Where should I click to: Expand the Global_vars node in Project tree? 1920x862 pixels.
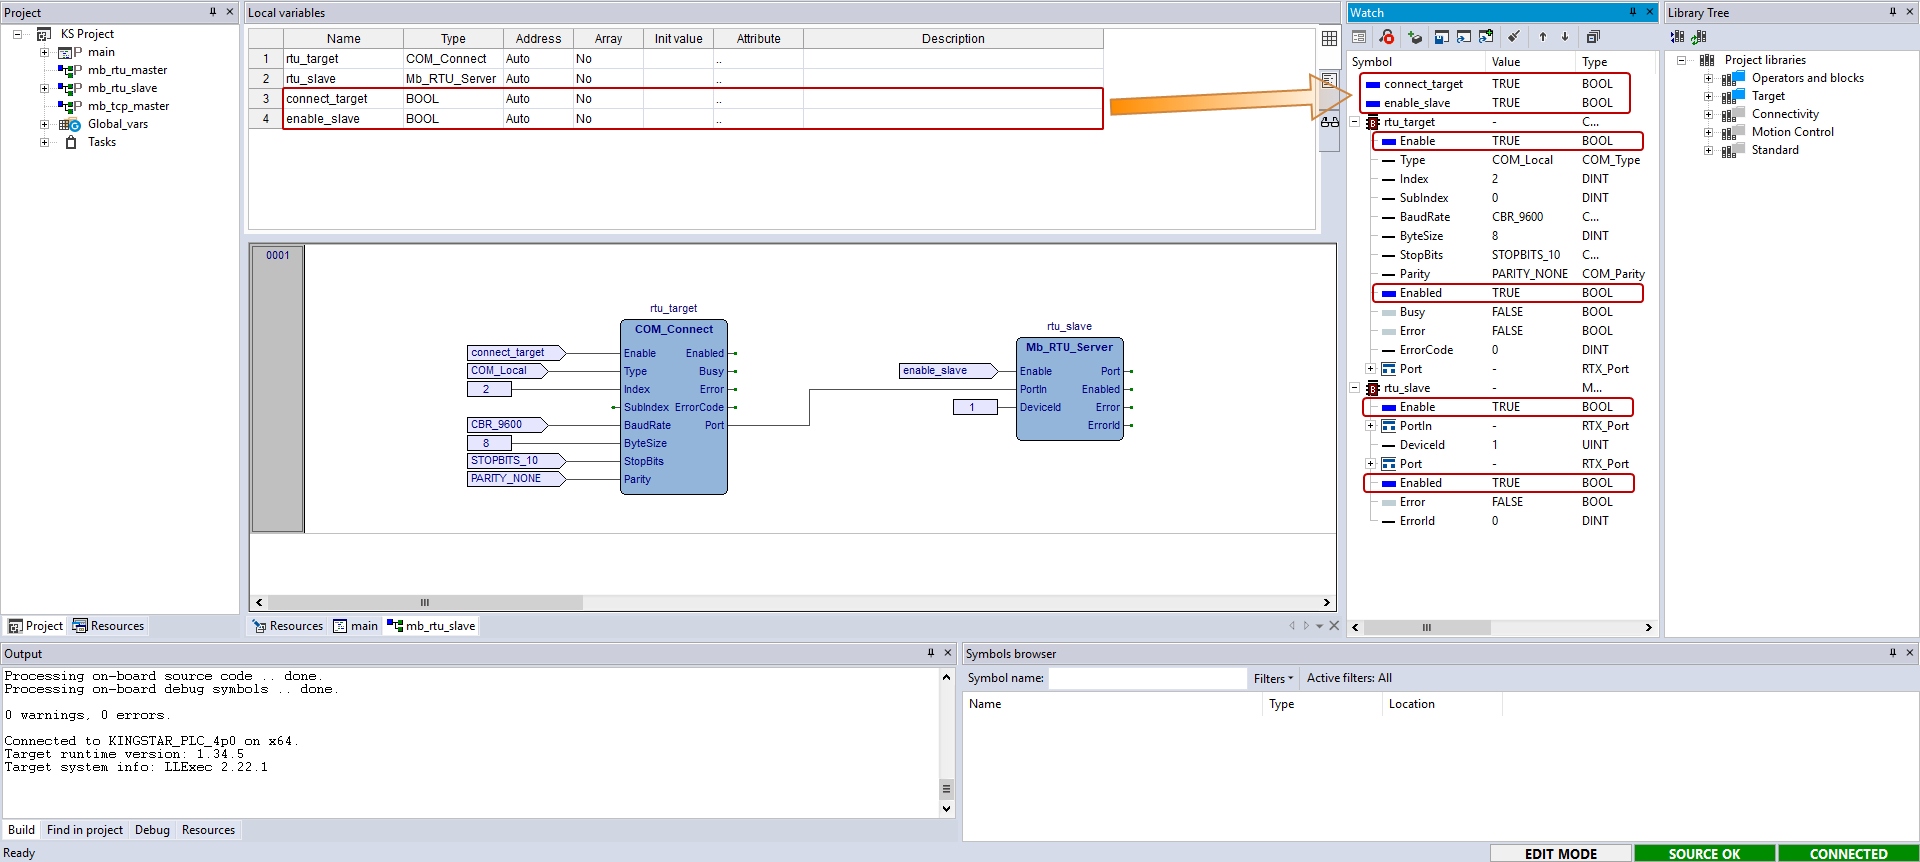pos(44,125)
